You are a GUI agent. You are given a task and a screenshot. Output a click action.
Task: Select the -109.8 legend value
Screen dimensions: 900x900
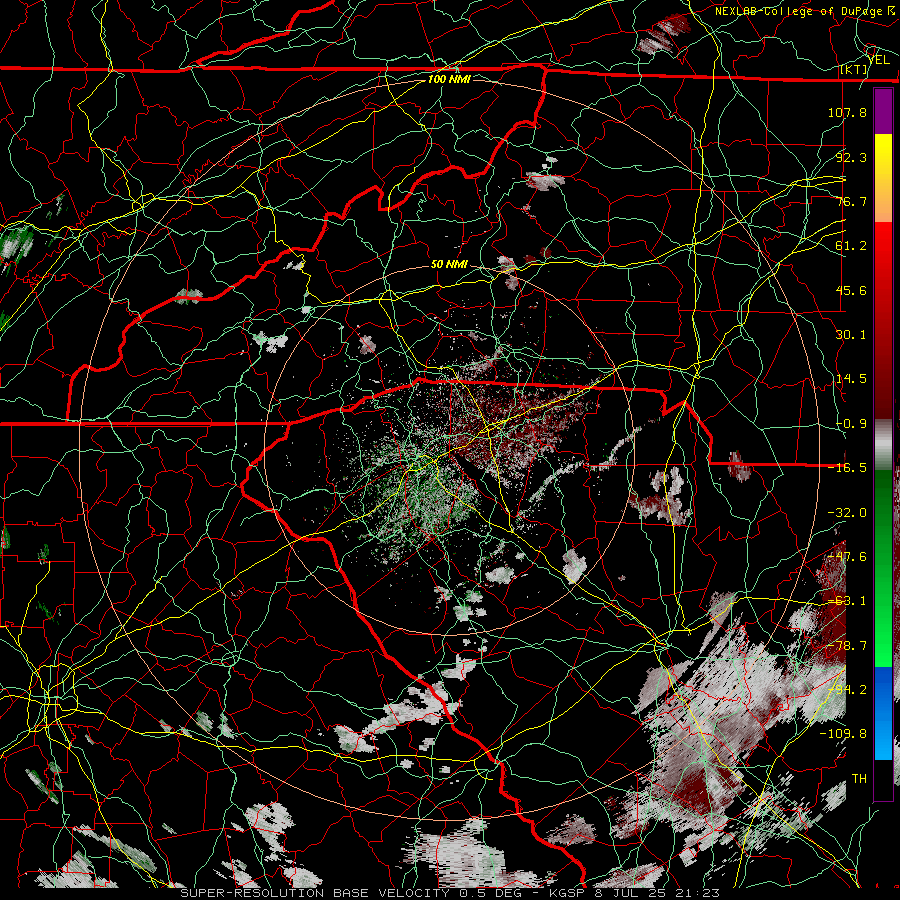tap(843, 734)
